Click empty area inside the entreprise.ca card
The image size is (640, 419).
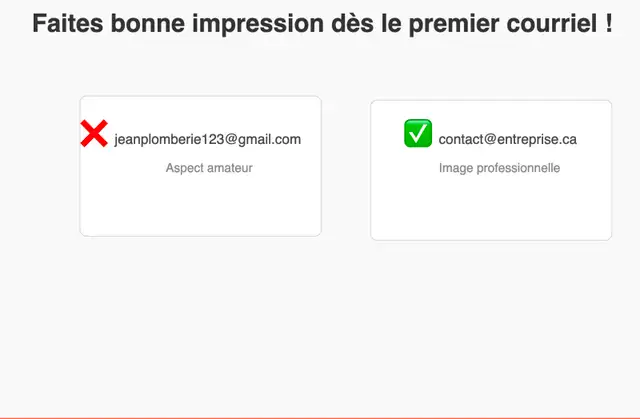[x=491, y=208]
